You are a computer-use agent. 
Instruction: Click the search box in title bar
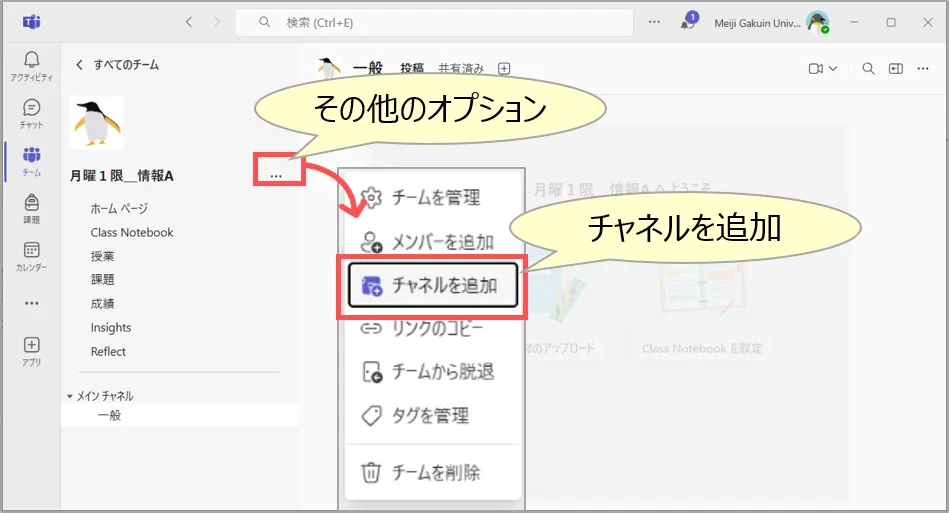point(434,22)
